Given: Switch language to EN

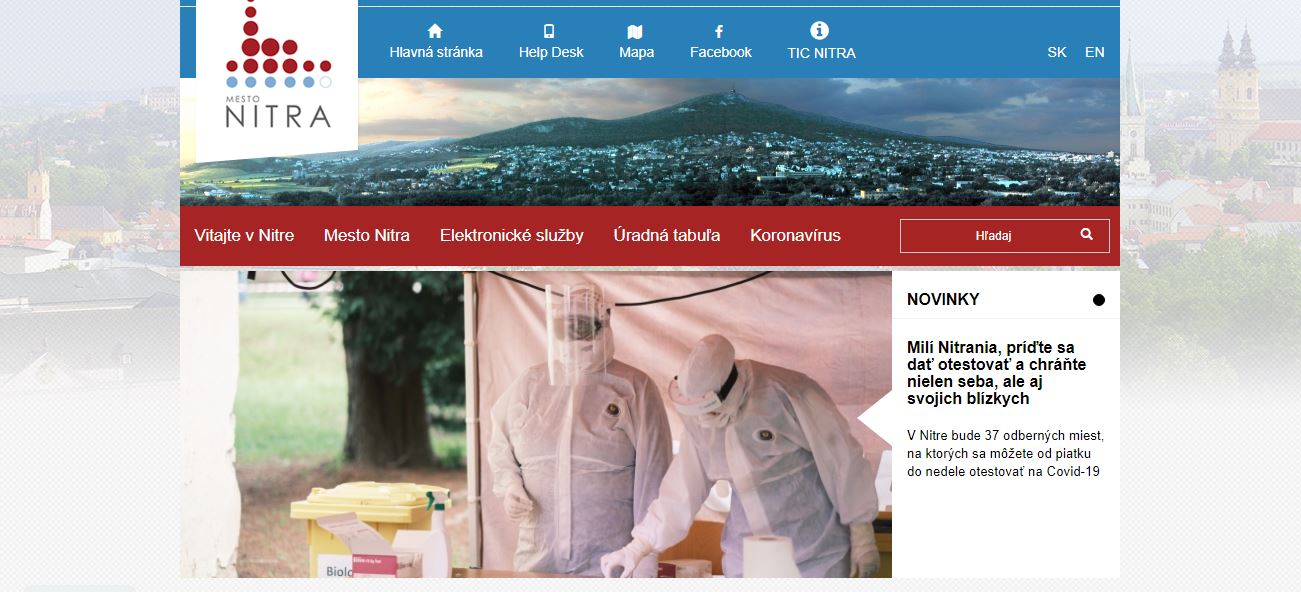Looking at the screenshot, I should (1095, 52).
